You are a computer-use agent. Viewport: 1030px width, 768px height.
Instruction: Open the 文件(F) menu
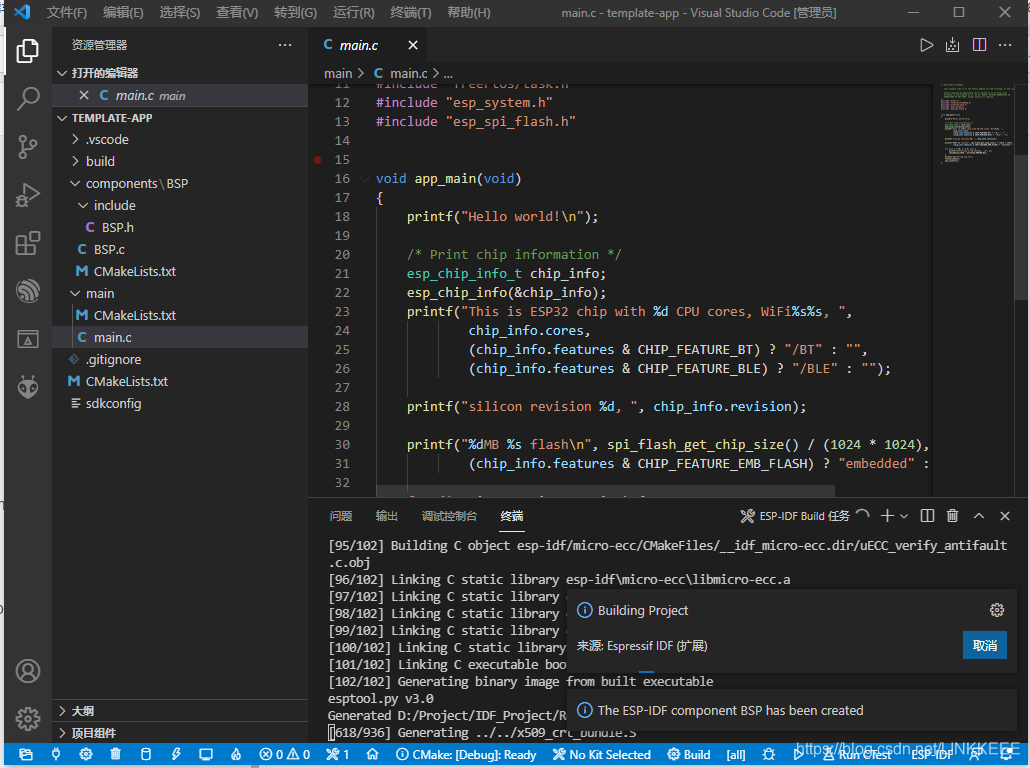67,12
